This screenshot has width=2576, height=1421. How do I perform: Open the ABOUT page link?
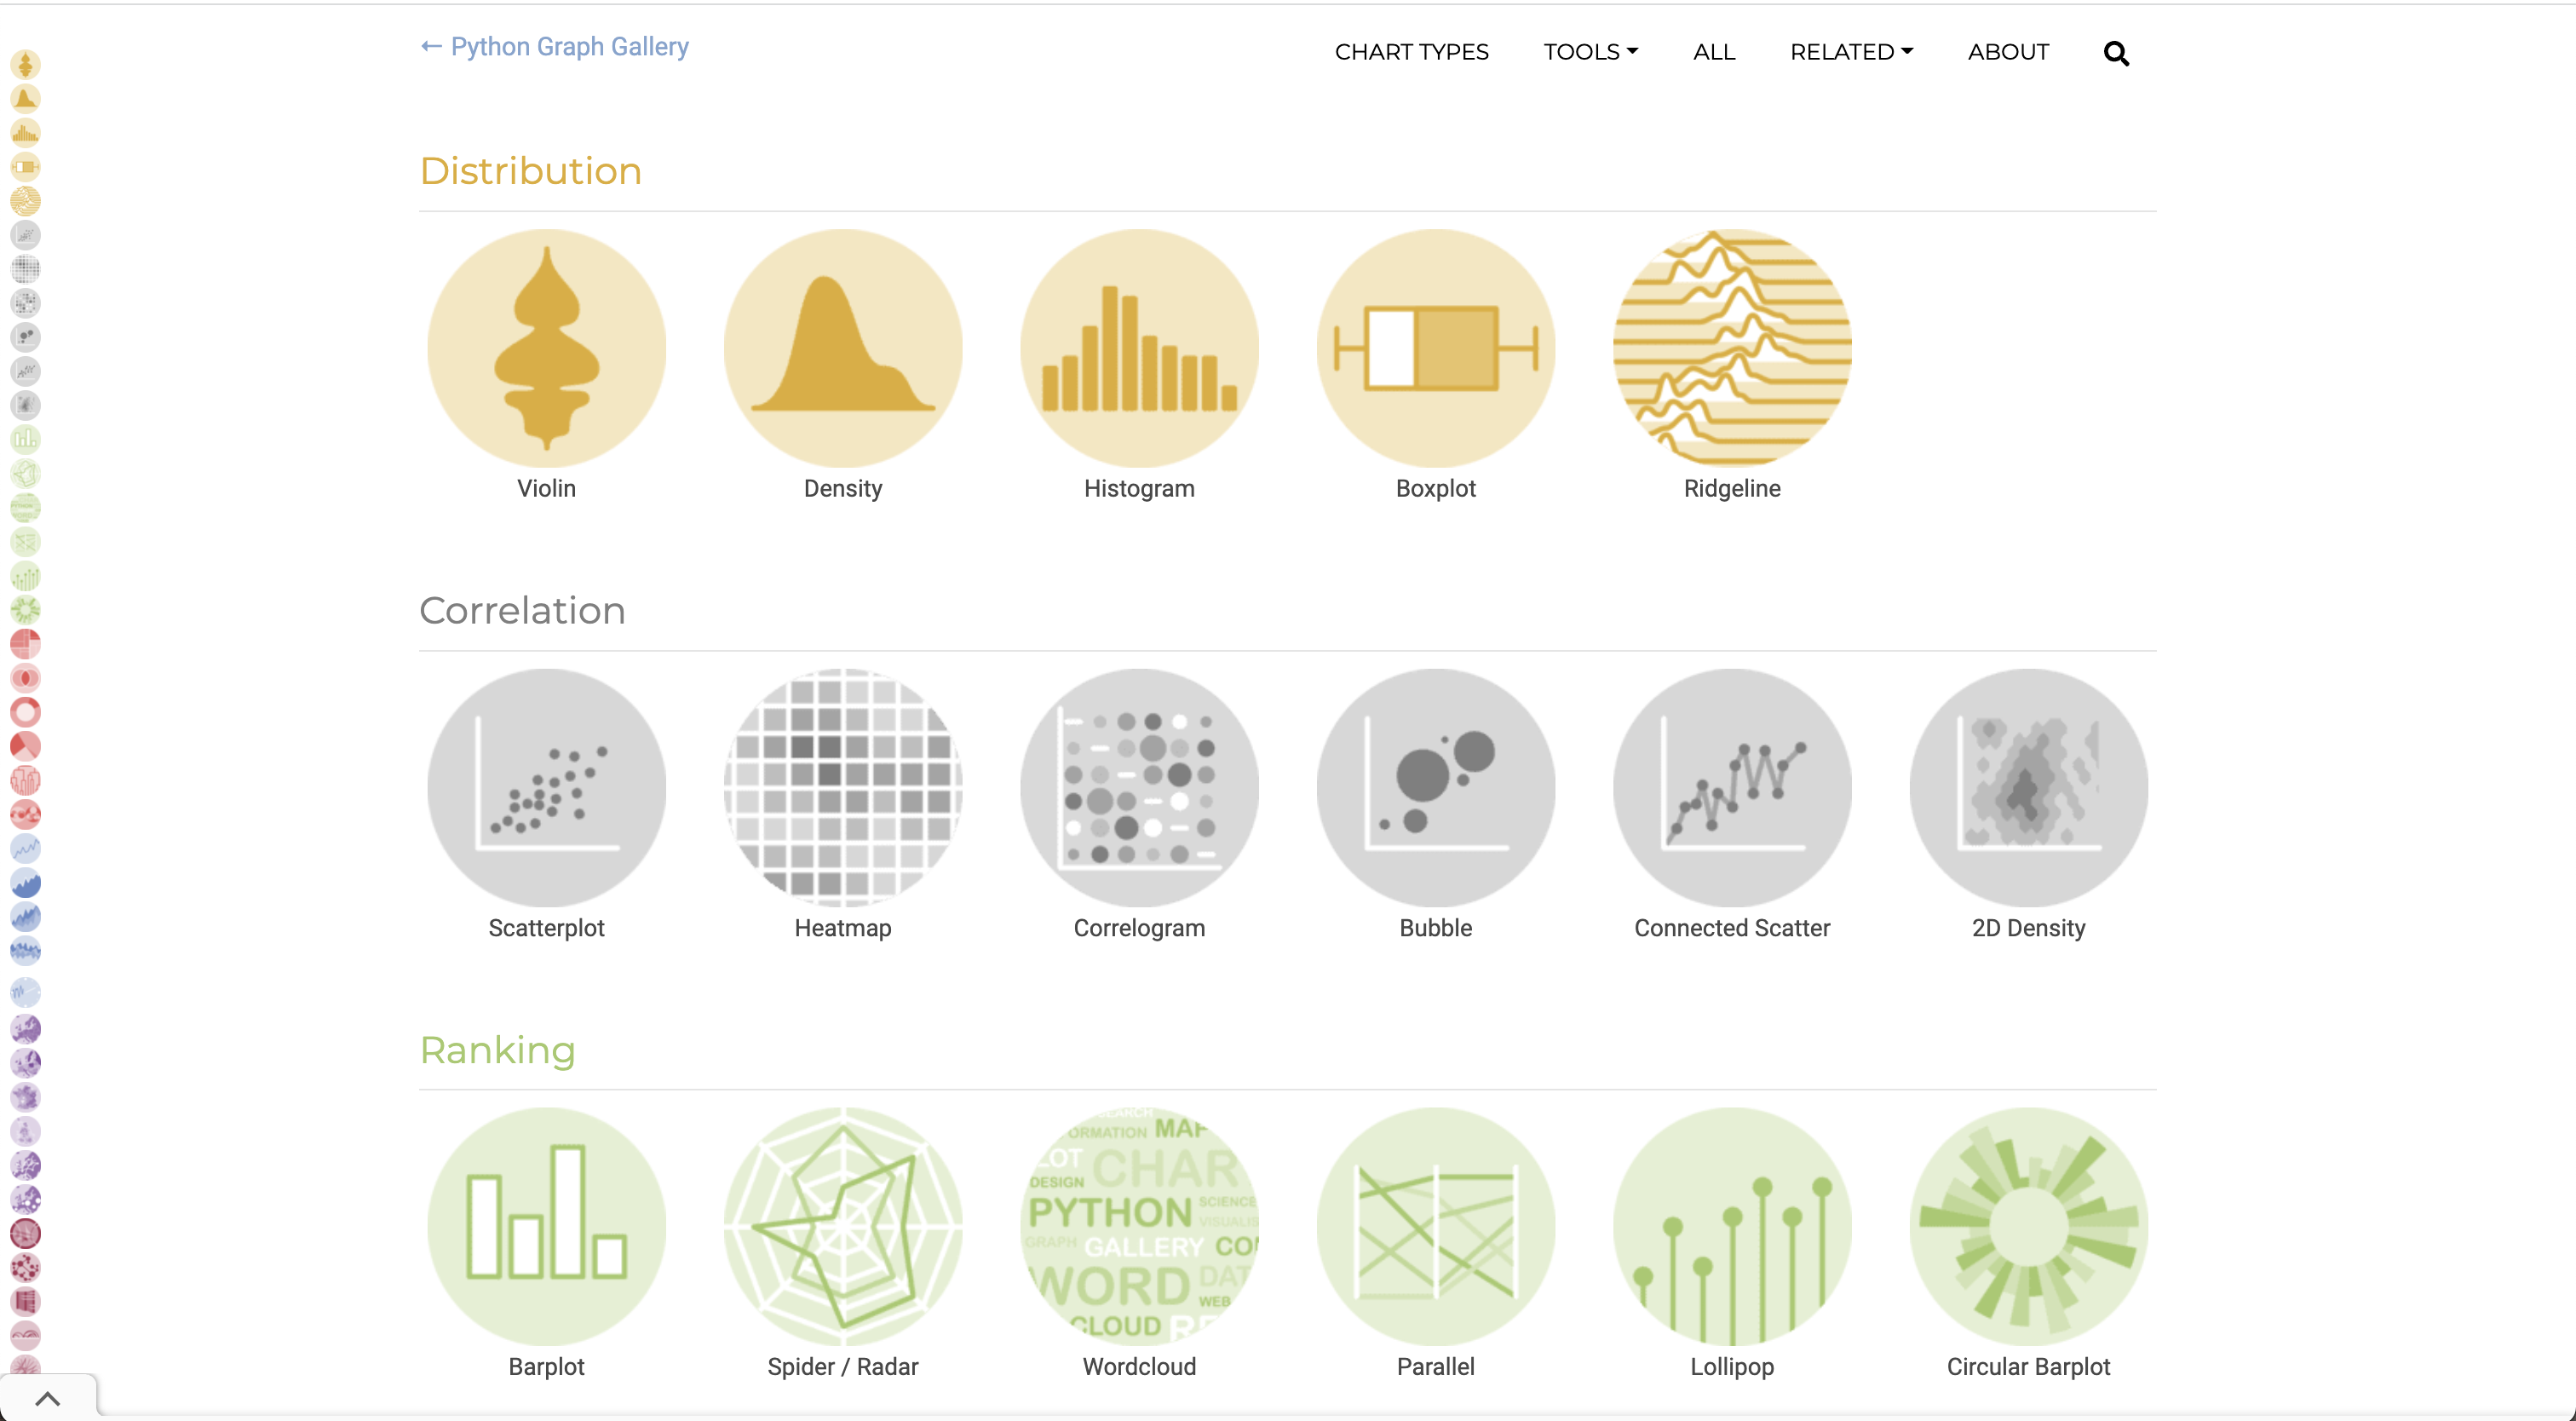pos(2008,52)
